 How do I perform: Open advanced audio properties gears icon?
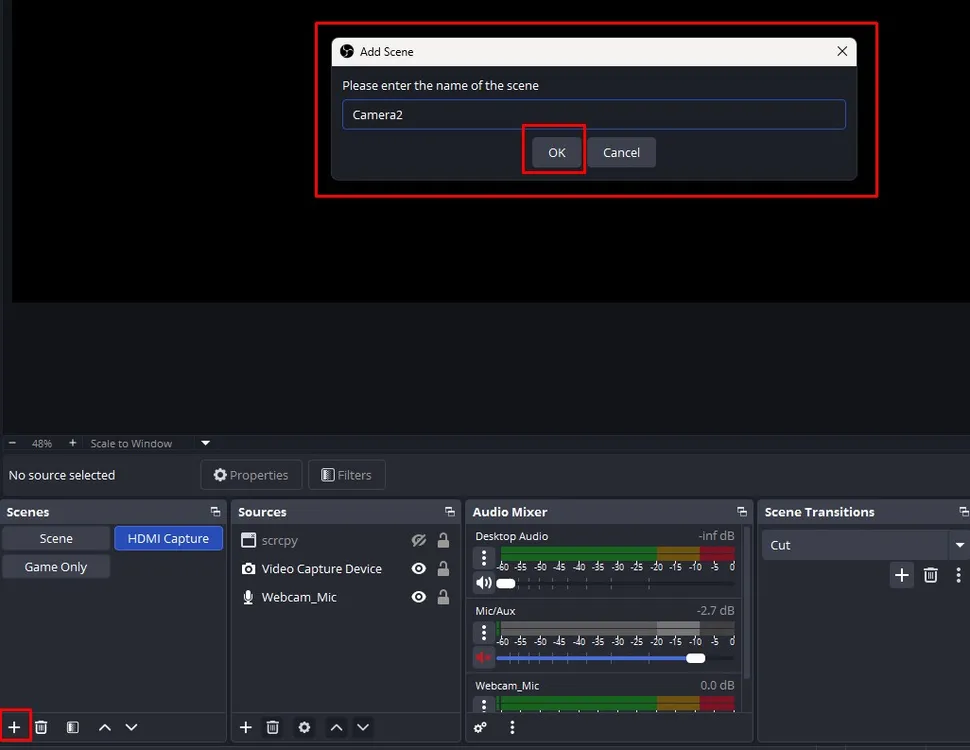click(x=481, y=727)
